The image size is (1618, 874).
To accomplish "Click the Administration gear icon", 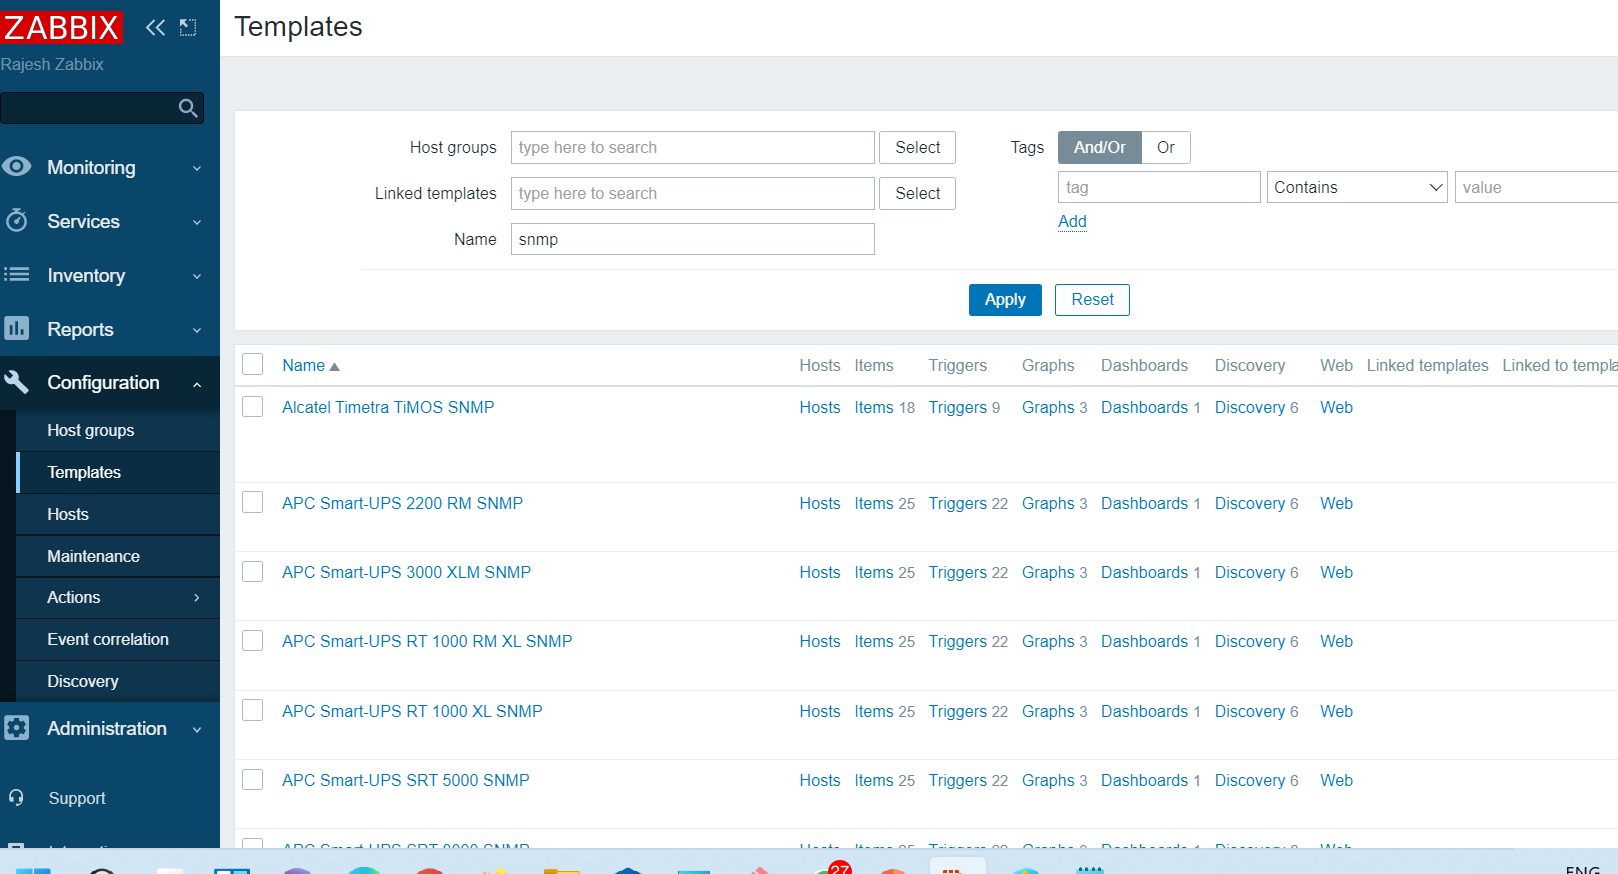I will click(16, 728).
